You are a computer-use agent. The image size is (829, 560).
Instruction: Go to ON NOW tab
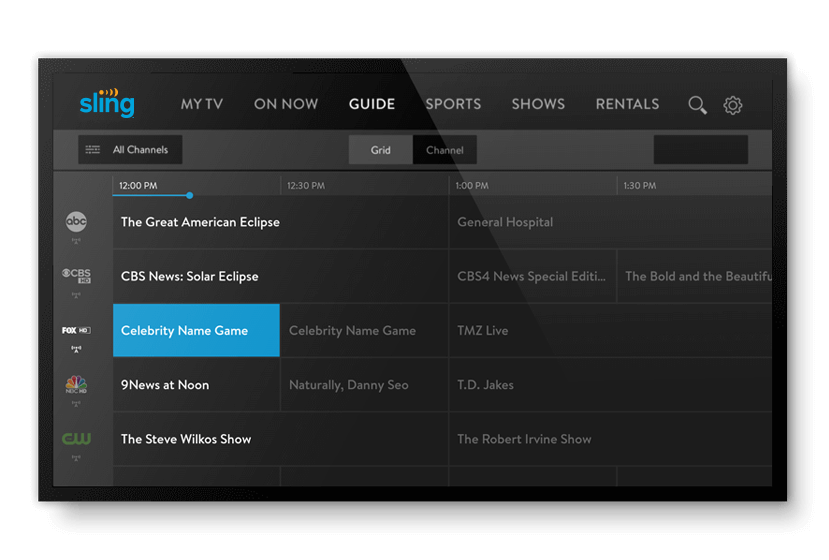click(x=286, y=104)
